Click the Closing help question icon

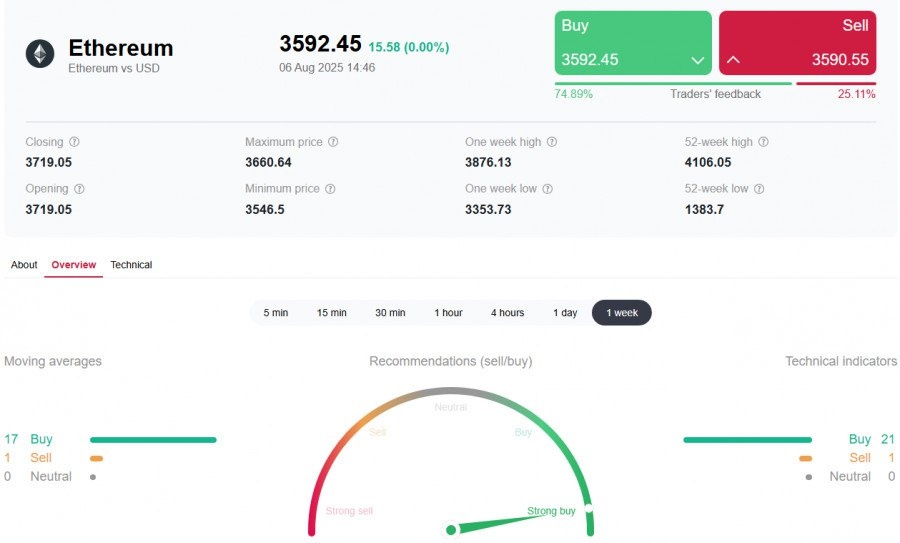[x=75, y=142]
